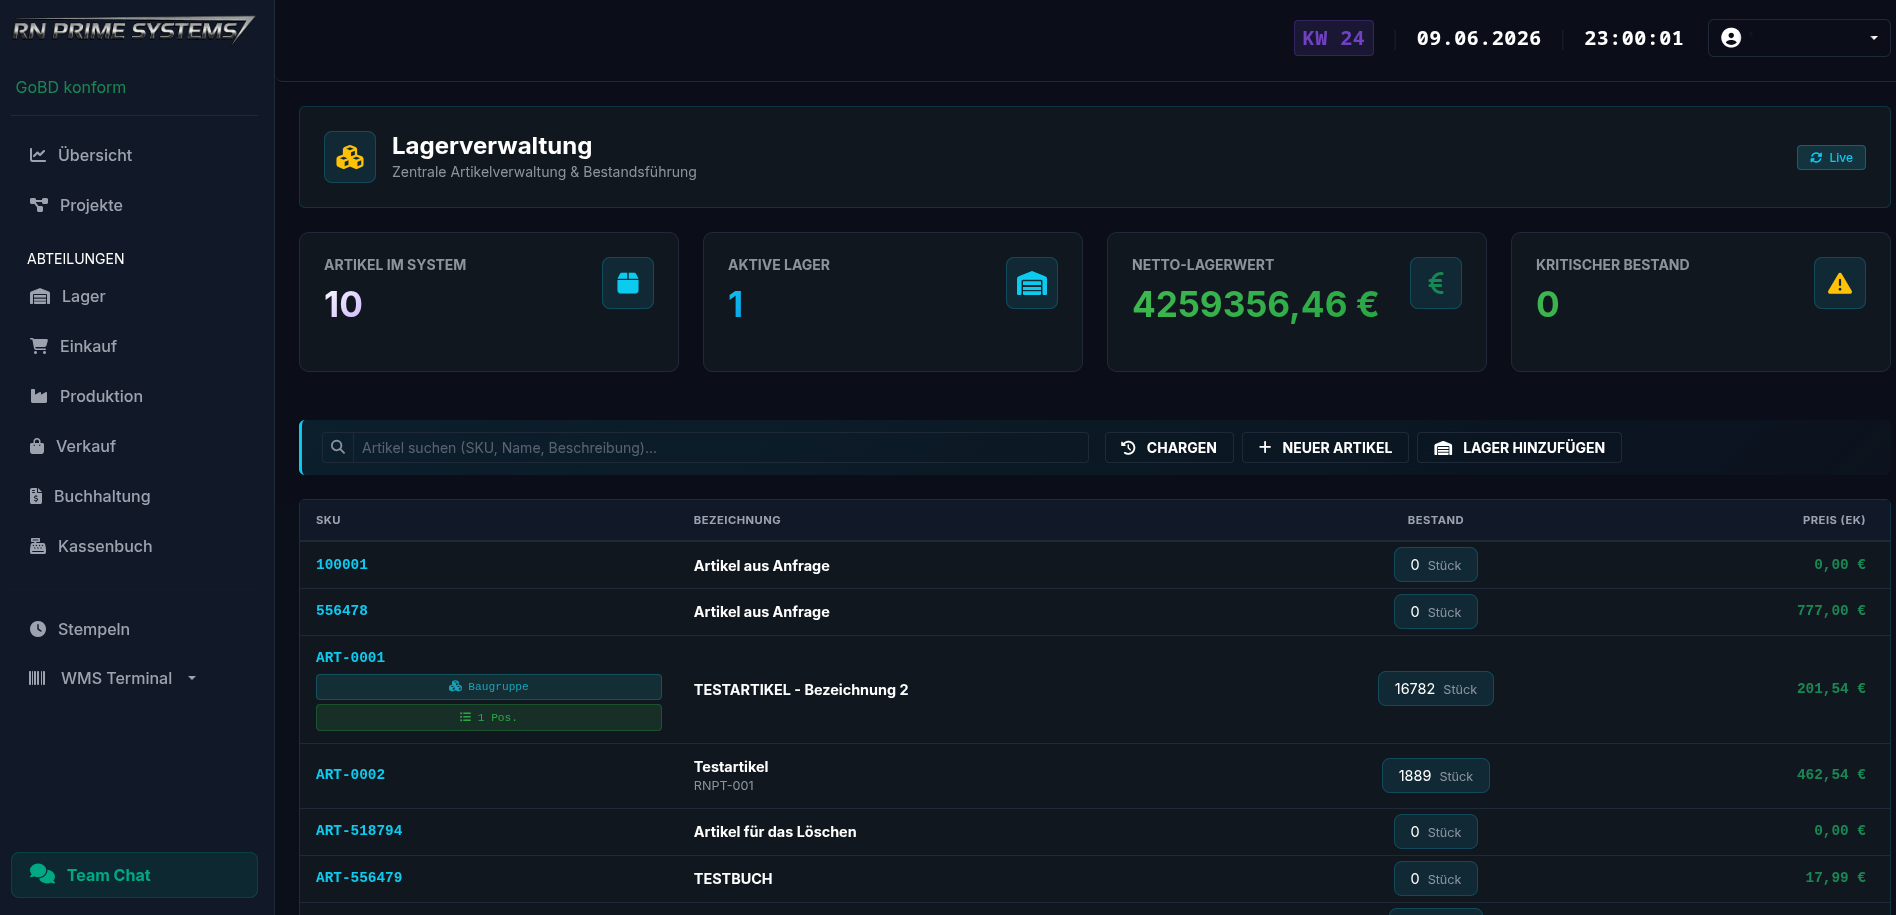1896x915 pixels.
Task: Click the Einkauf shopping cart icon
Action: 39,346
